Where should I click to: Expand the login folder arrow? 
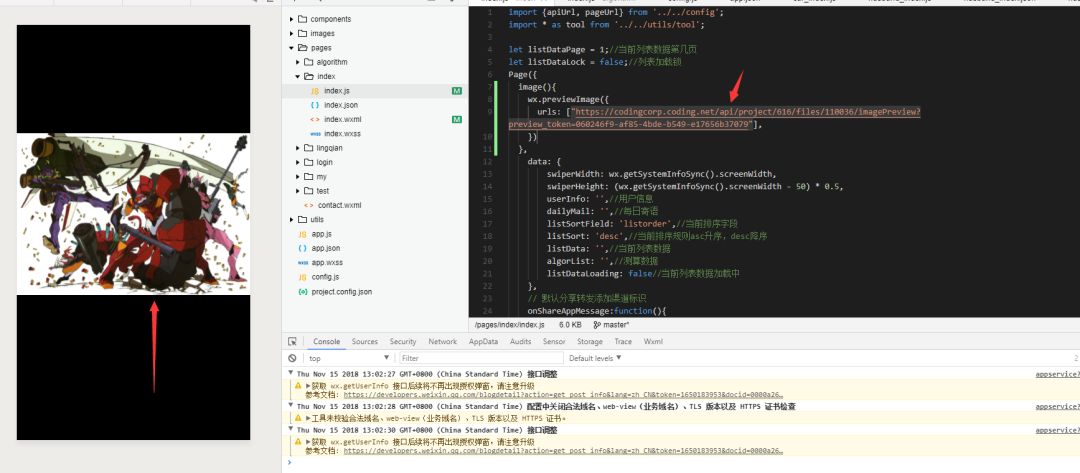(298, 162)
